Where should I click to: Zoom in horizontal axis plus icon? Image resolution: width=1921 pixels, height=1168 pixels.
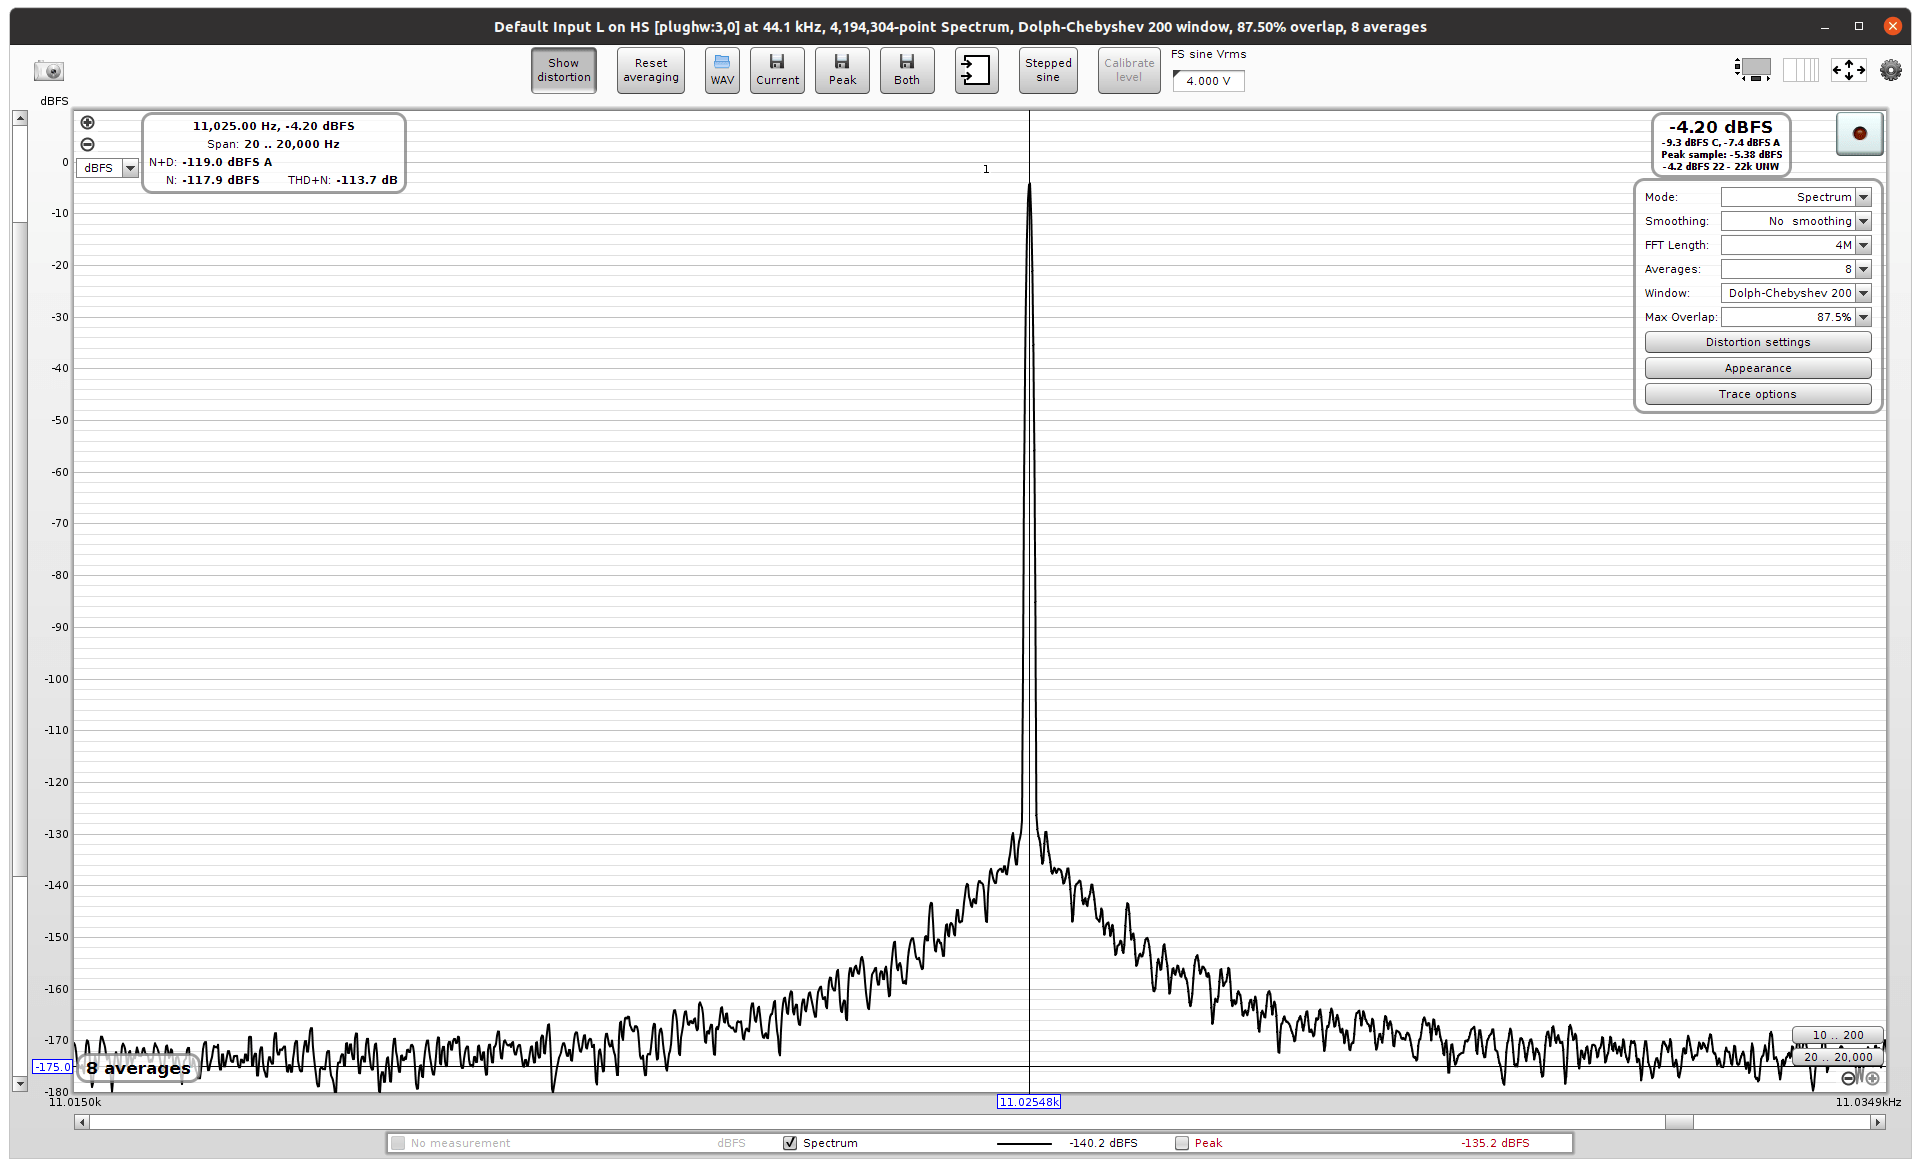pyautogui.click(x=1872, y=1078)
